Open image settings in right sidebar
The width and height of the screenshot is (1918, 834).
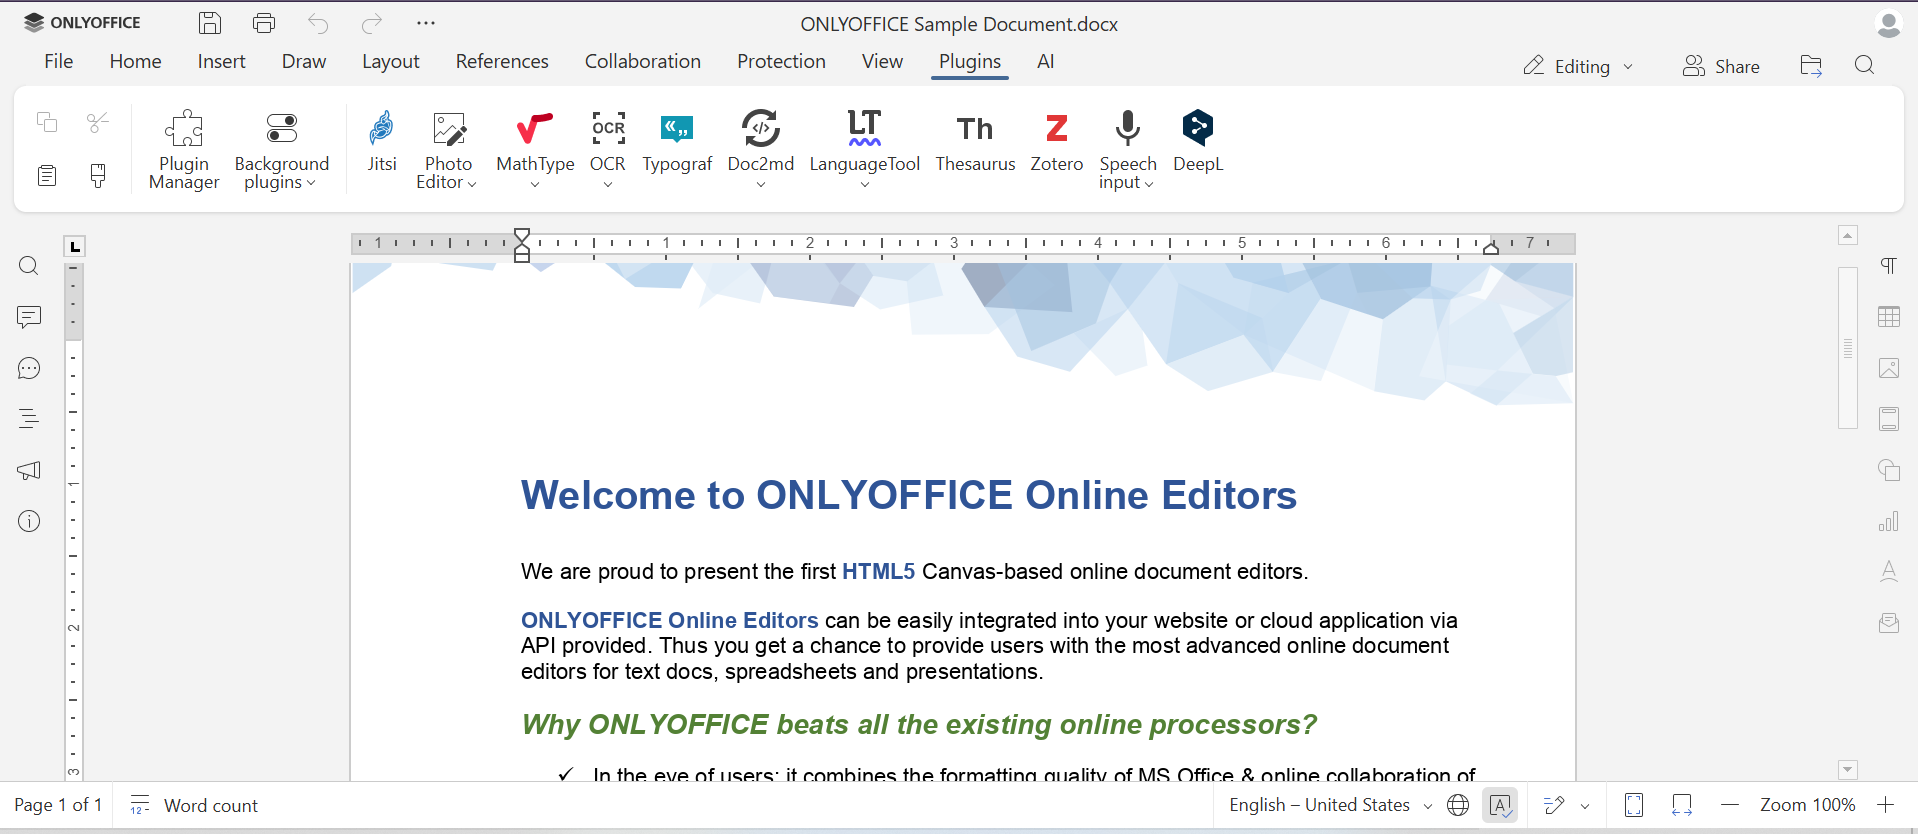coord(1889,368)
